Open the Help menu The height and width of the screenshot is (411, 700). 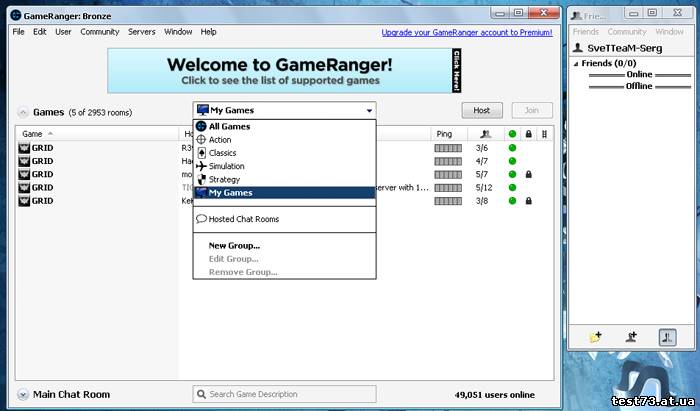point(208,32)
